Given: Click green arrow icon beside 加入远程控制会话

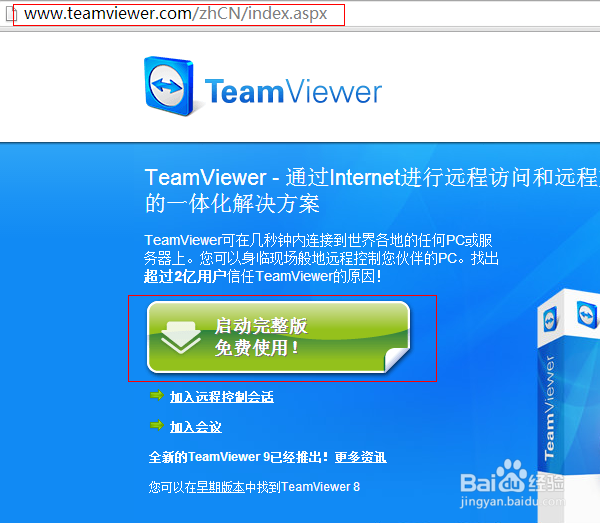Looking at the screenshot, I should (157, 395).
